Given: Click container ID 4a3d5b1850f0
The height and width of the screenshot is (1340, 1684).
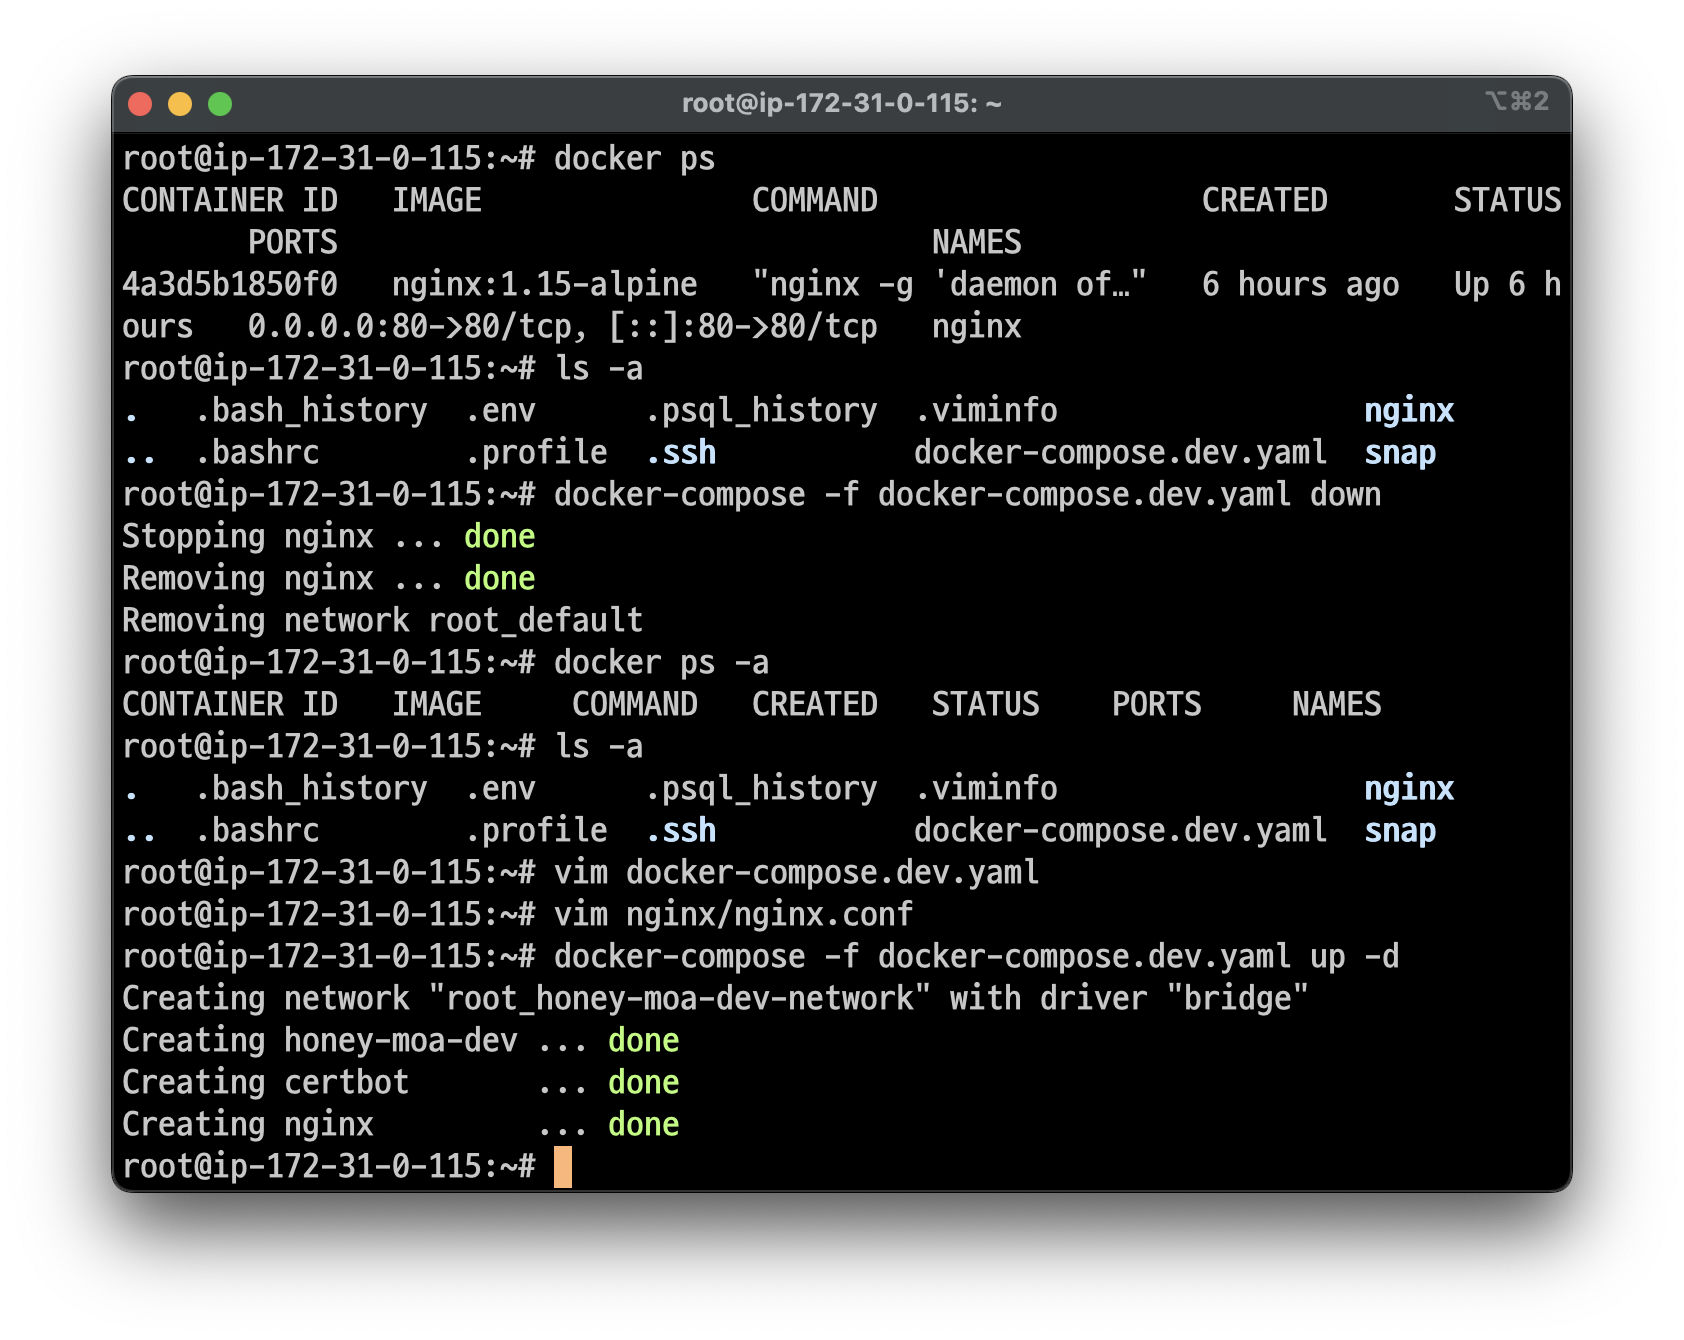Looking at the screenshot, I should [x=230, y=284].
